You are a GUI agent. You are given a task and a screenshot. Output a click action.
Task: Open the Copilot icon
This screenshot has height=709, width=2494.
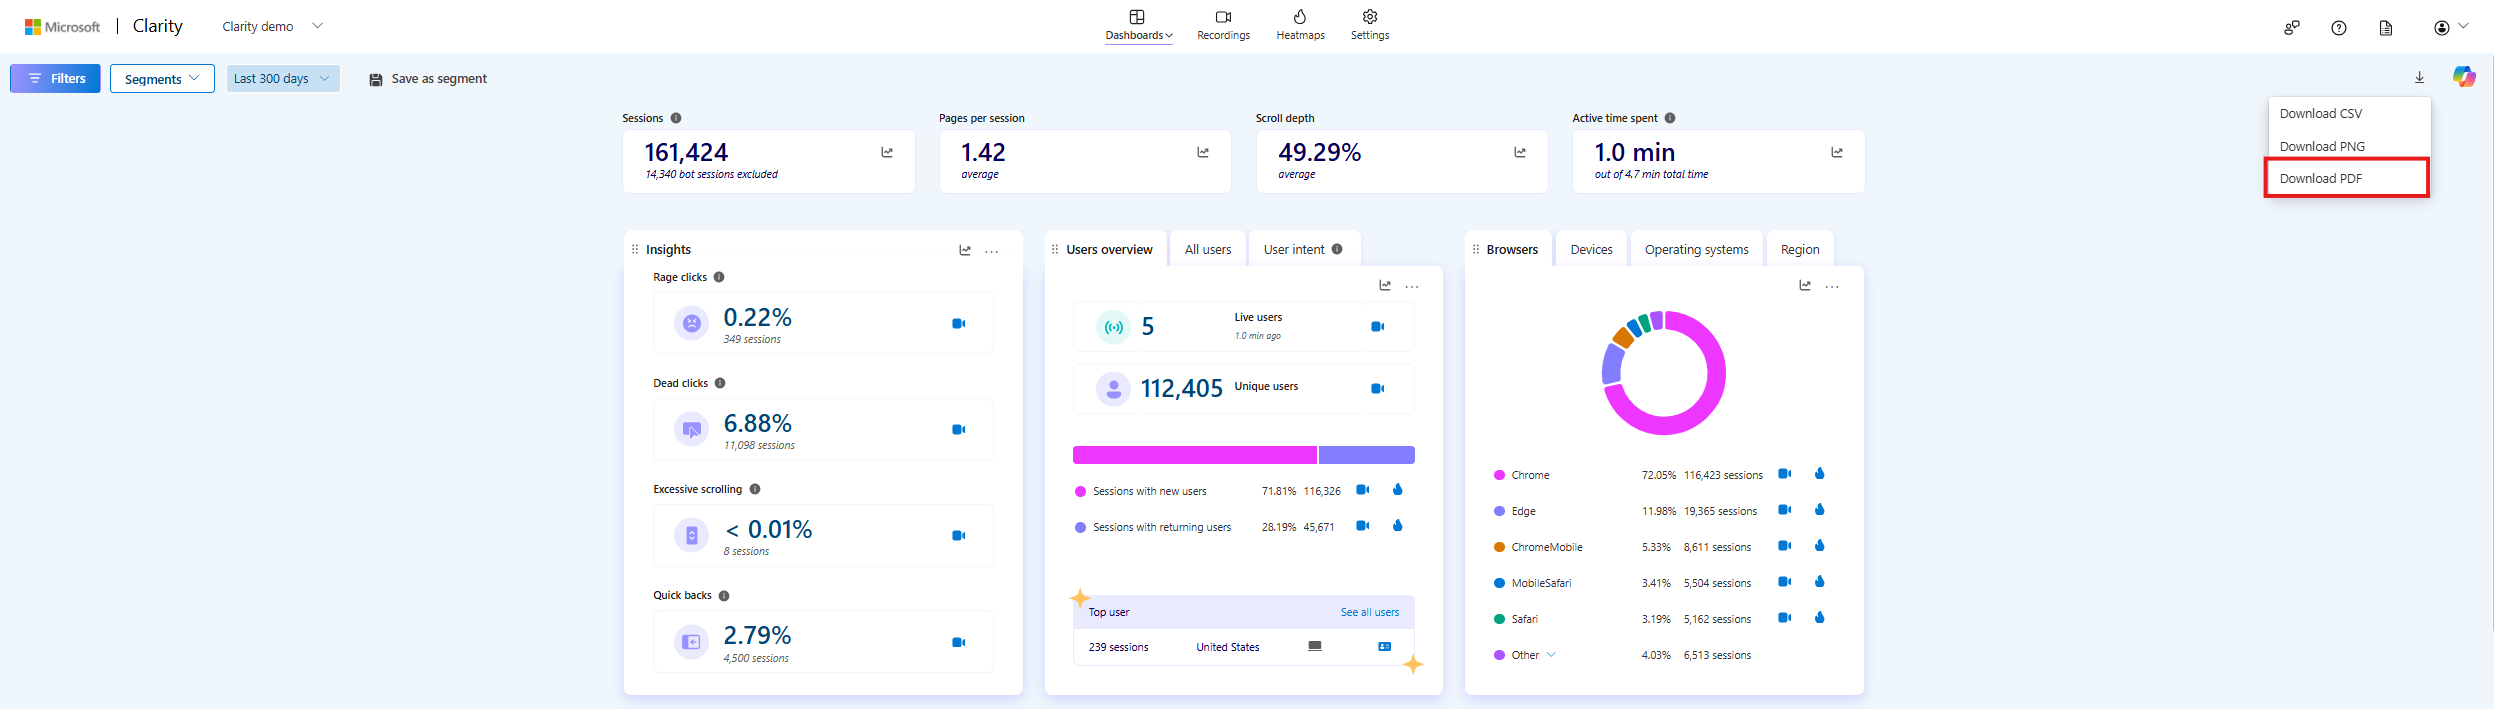tap(2463, 76)
